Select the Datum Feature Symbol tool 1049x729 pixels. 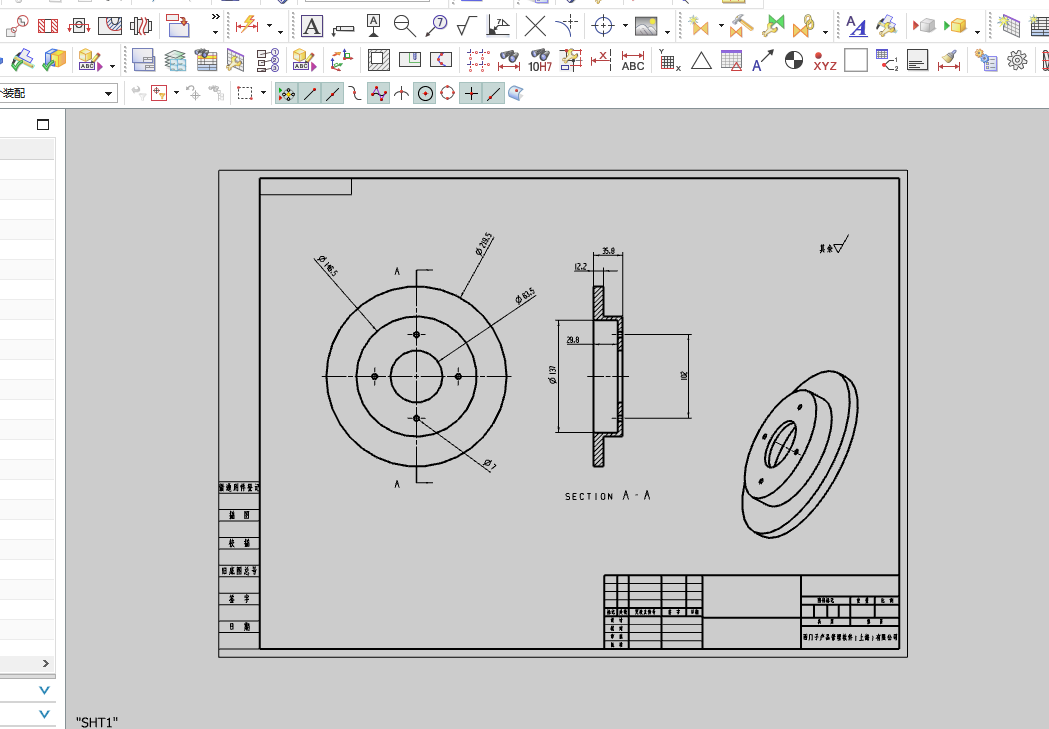pos(373,26)
